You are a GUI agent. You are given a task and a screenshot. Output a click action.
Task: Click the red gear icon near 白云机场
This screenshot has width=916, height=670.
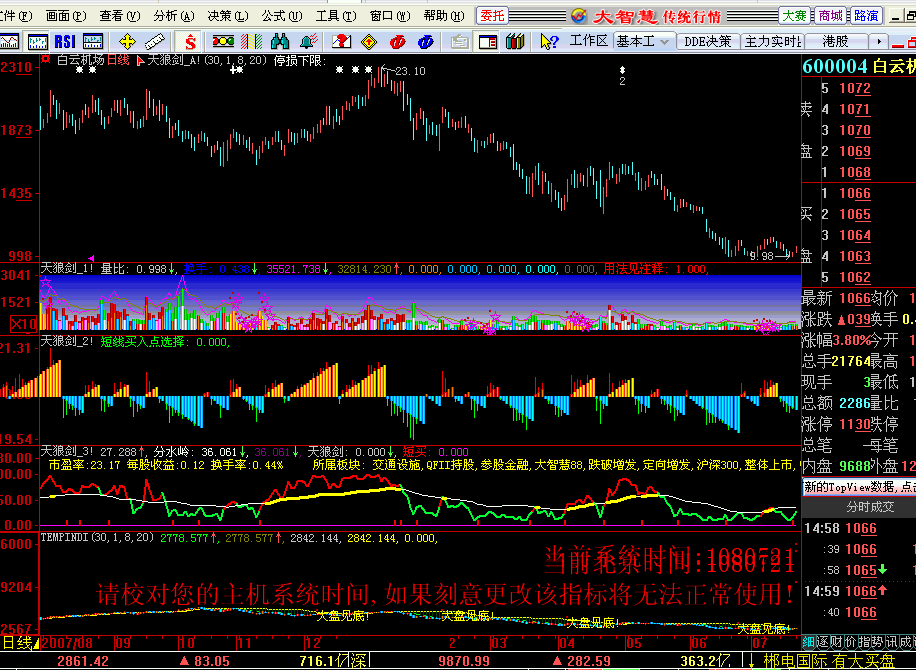pyautogui.click(x=46, y=59)
